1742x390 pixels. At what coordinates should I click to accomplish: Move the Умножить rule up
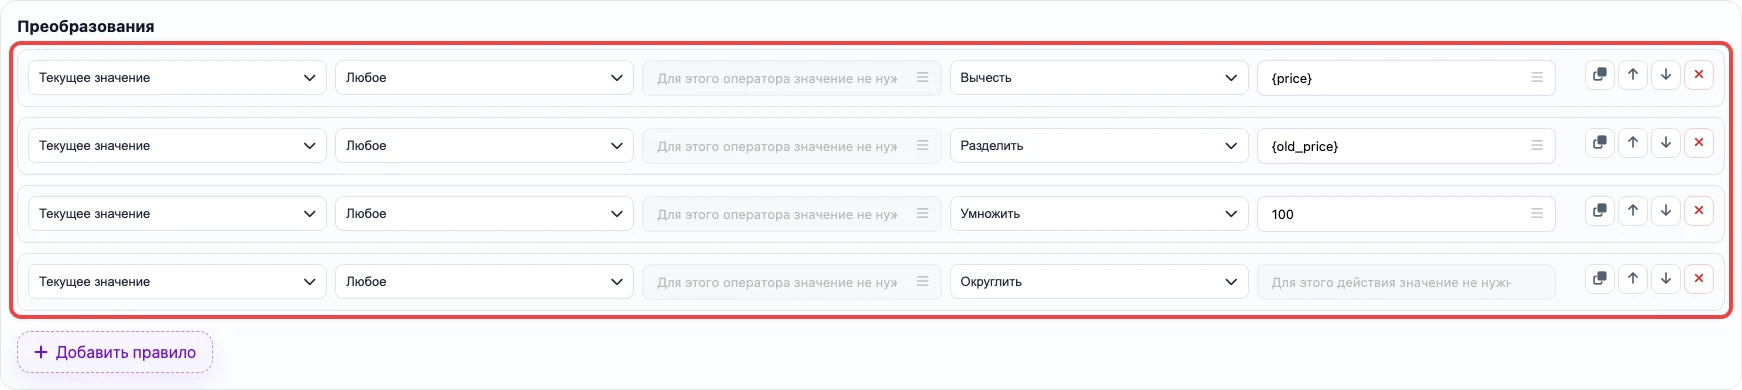tap(1633, 211)
